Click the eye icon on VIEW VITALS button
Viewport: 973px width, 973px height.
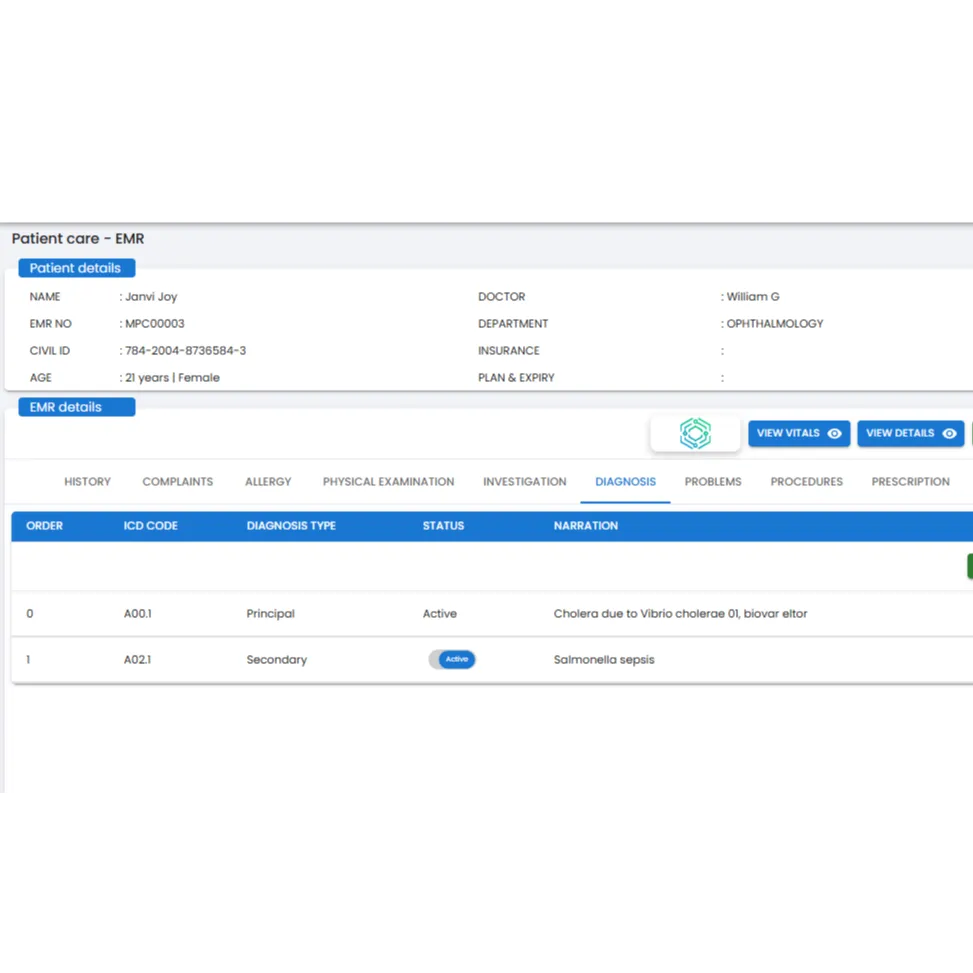coord(835,433)
